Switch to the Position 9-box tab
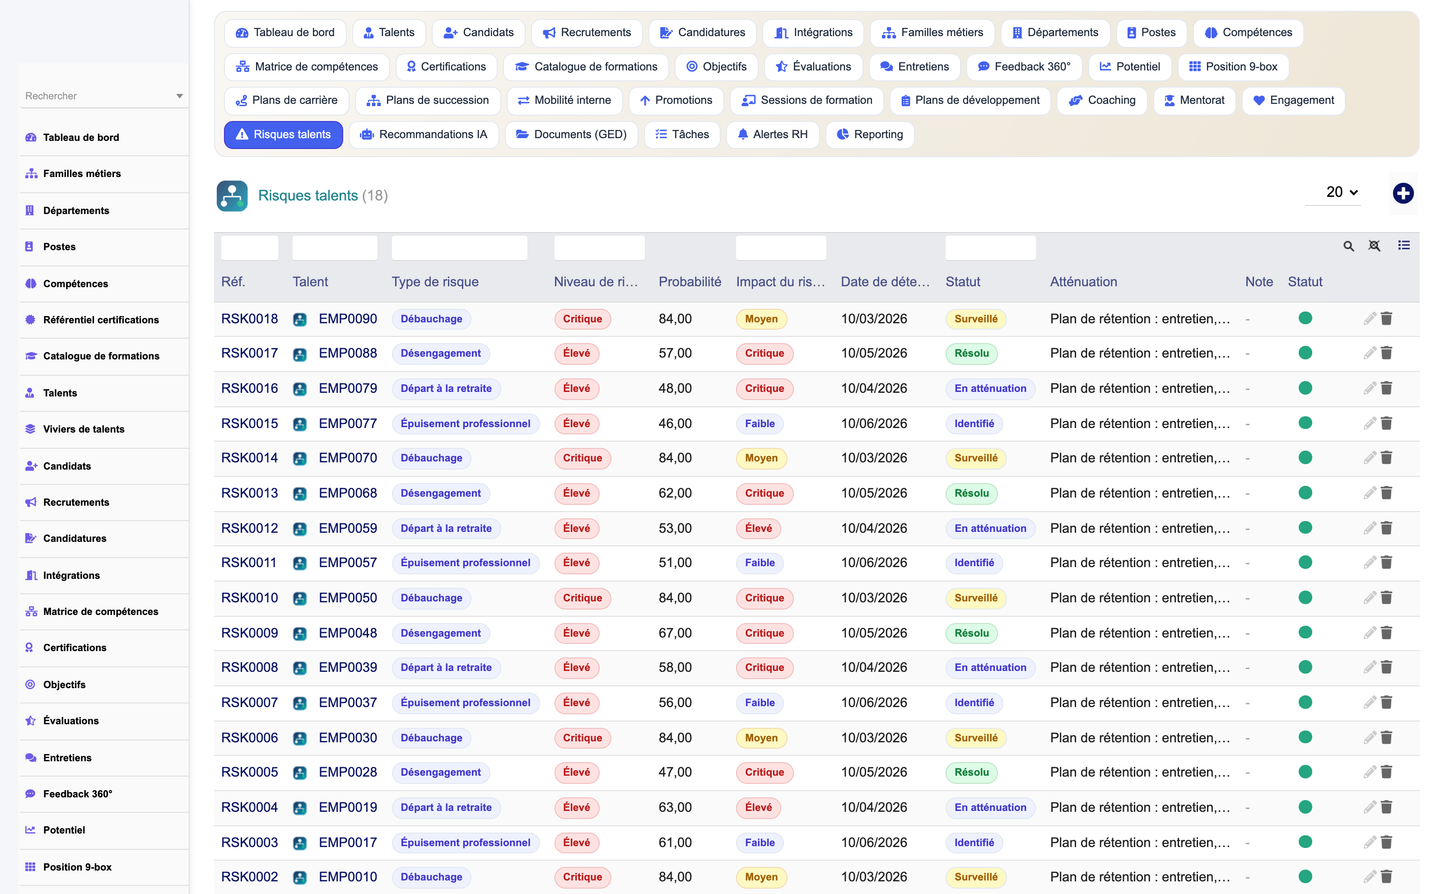Viewport: 1445px width, 894px height. point(1233,67)
